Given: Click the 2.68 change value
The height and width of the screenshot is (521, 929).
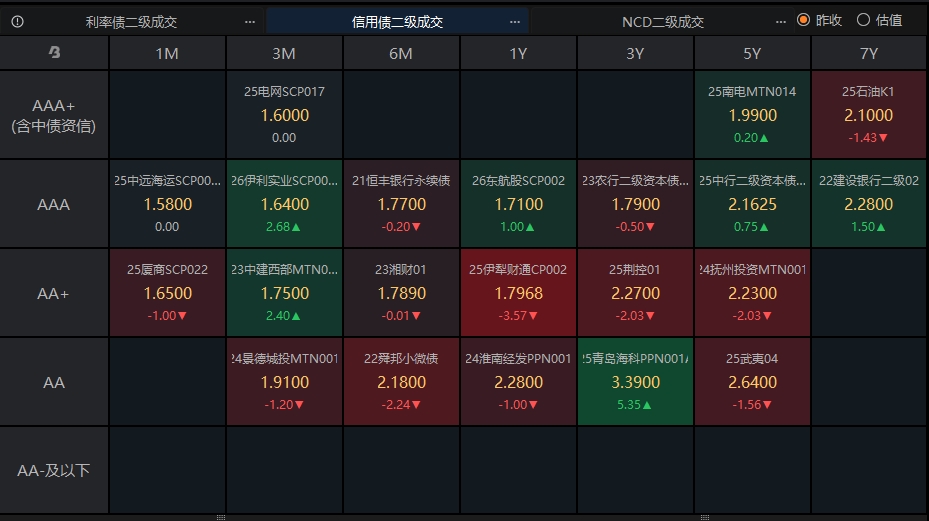Looking at the screenshot, I should (x=283, y=227).
